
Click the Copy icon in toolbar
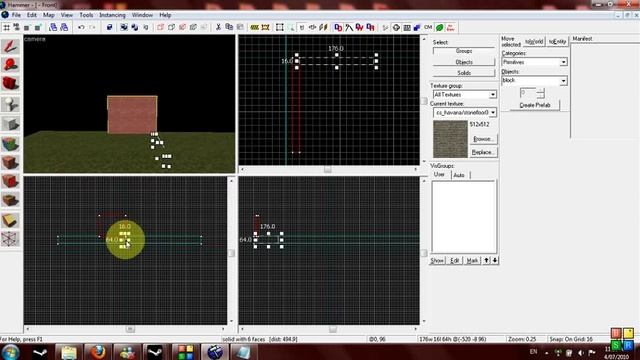(229, 27)
